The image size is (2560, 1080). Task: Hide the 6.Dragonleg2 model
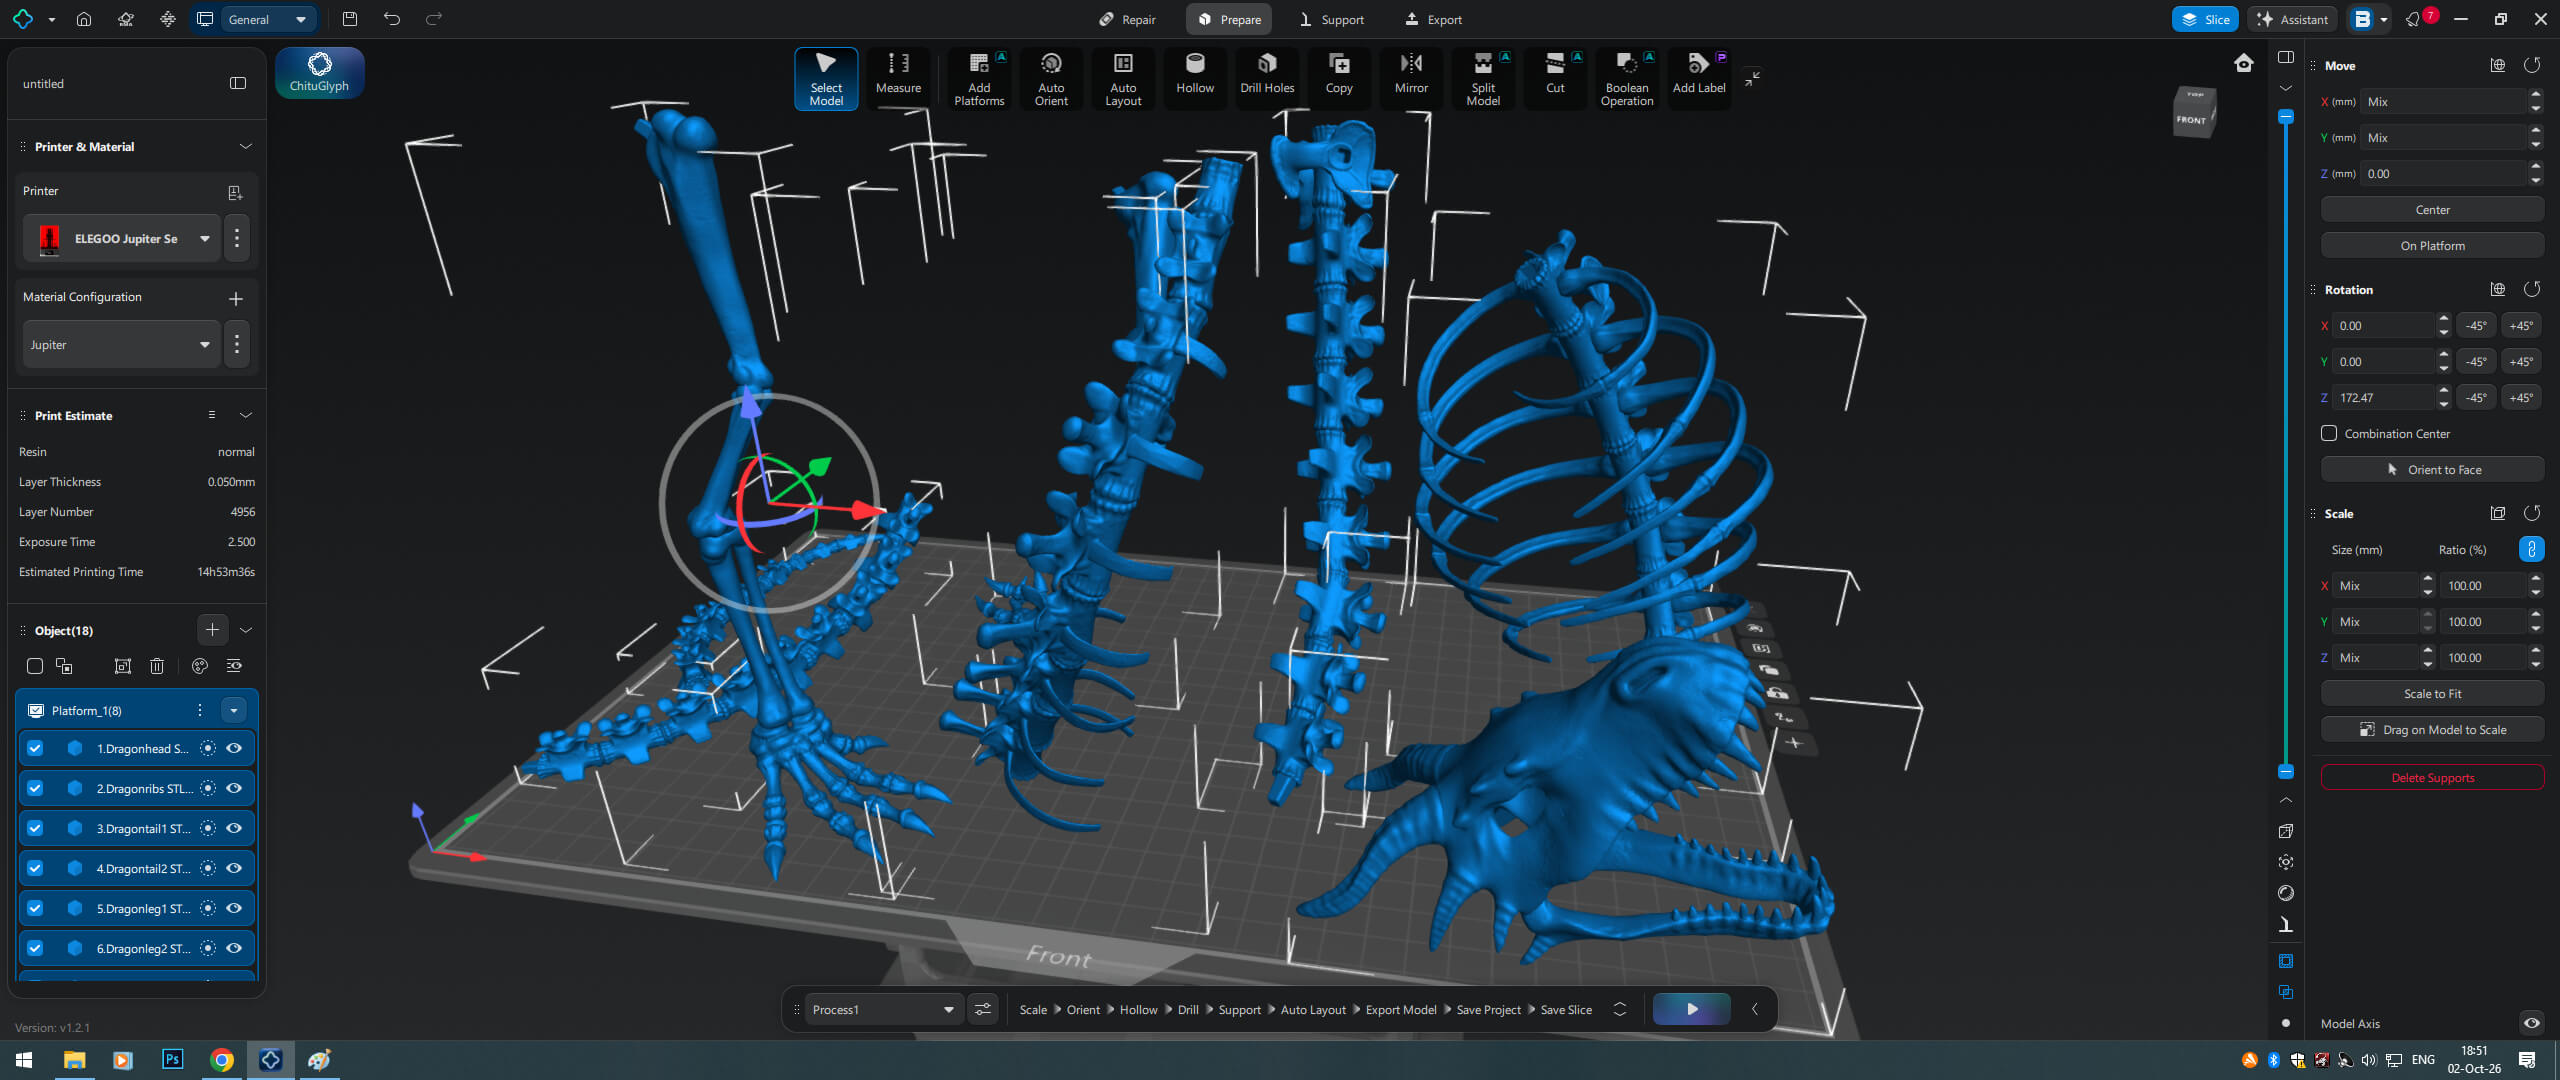tap(234, 948)
